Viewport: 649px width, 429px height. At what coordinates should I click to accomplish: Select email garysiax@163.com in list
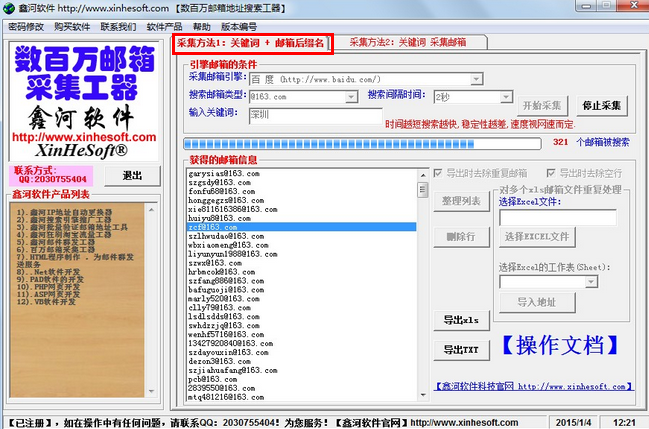pyautogui.click(x=224, y=174)
